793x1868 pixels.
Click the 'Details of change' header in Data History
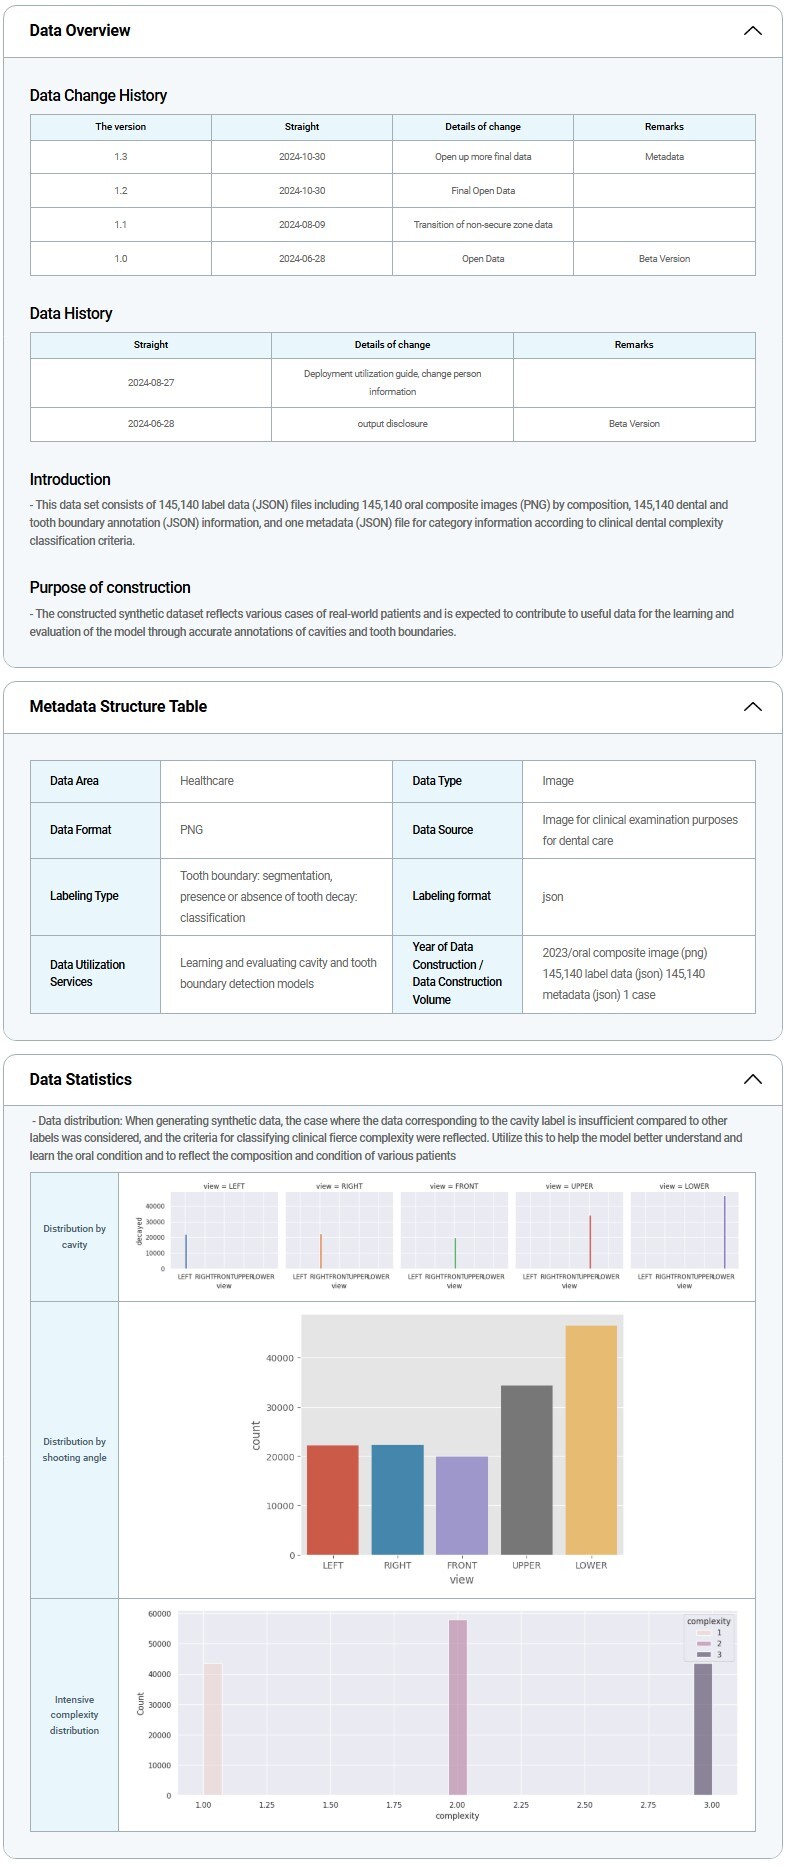(392, 345)
